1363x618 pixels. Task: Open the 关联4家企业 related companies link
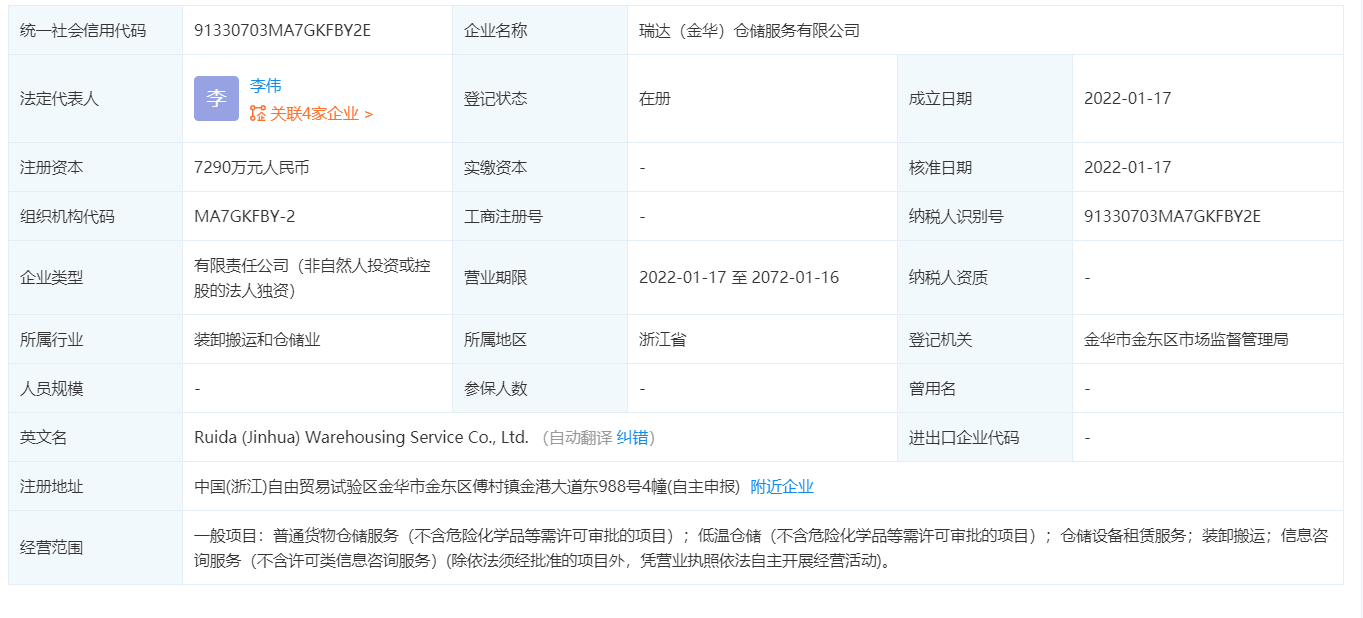pyautogui.click(x=321, y=114)
